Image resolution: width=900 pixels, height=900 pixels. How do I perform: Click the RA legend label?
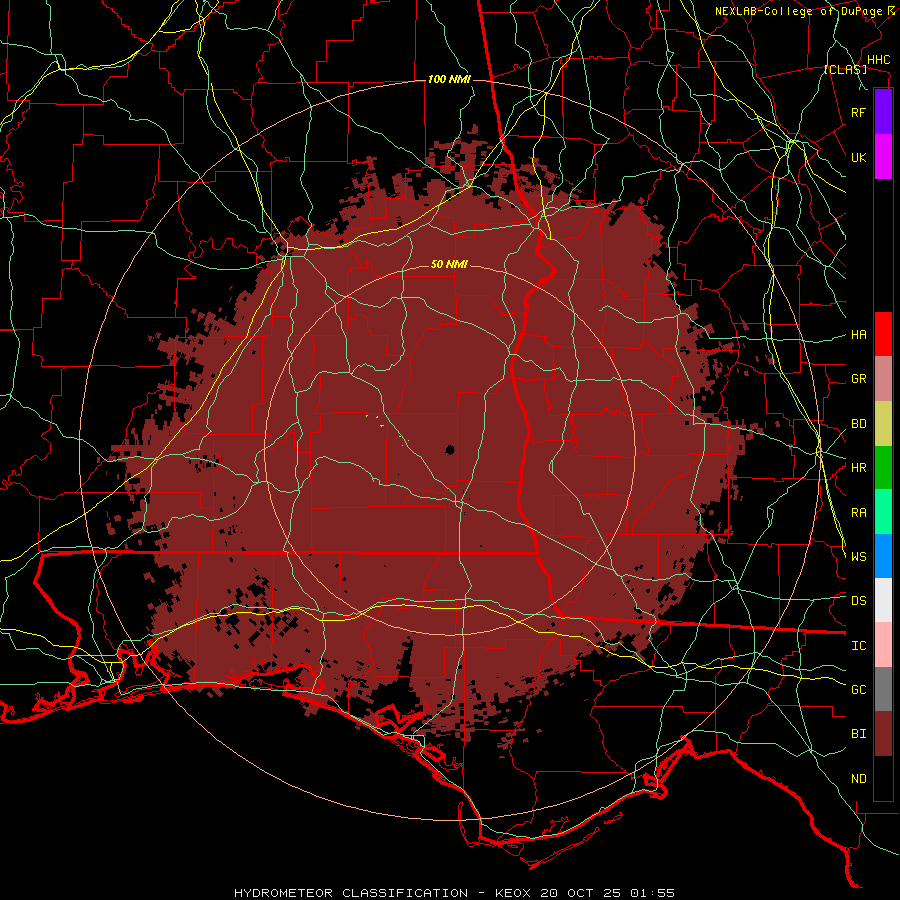point(859,512)
